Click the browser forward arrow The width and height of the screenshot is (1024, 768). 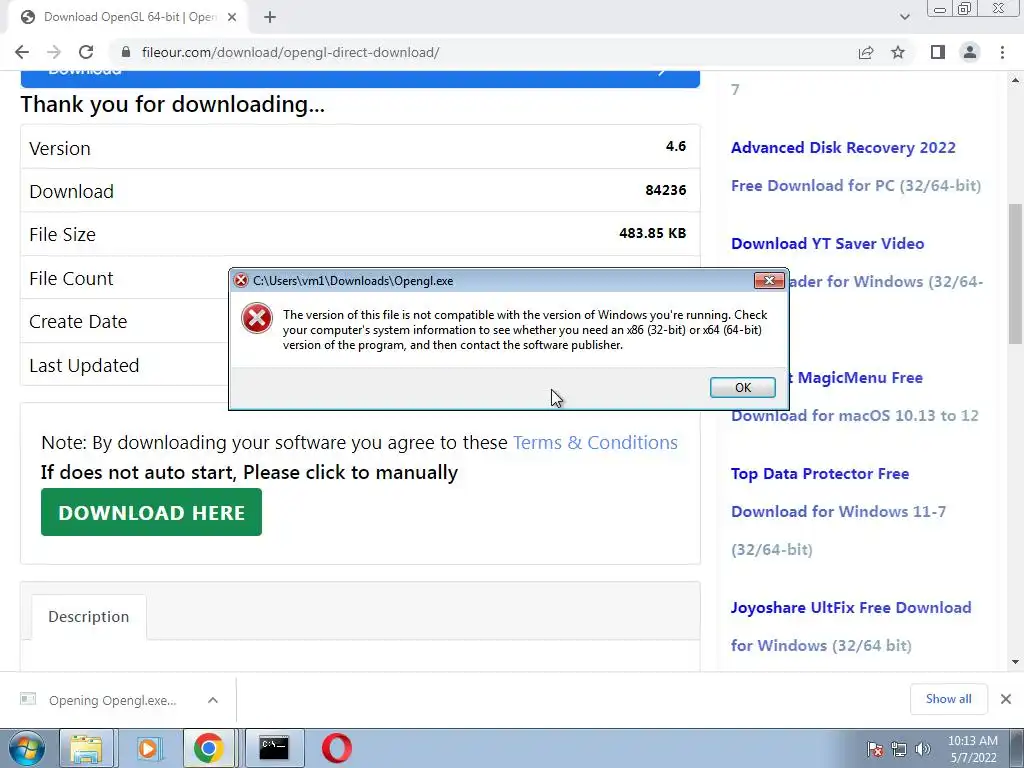[54, 52]
